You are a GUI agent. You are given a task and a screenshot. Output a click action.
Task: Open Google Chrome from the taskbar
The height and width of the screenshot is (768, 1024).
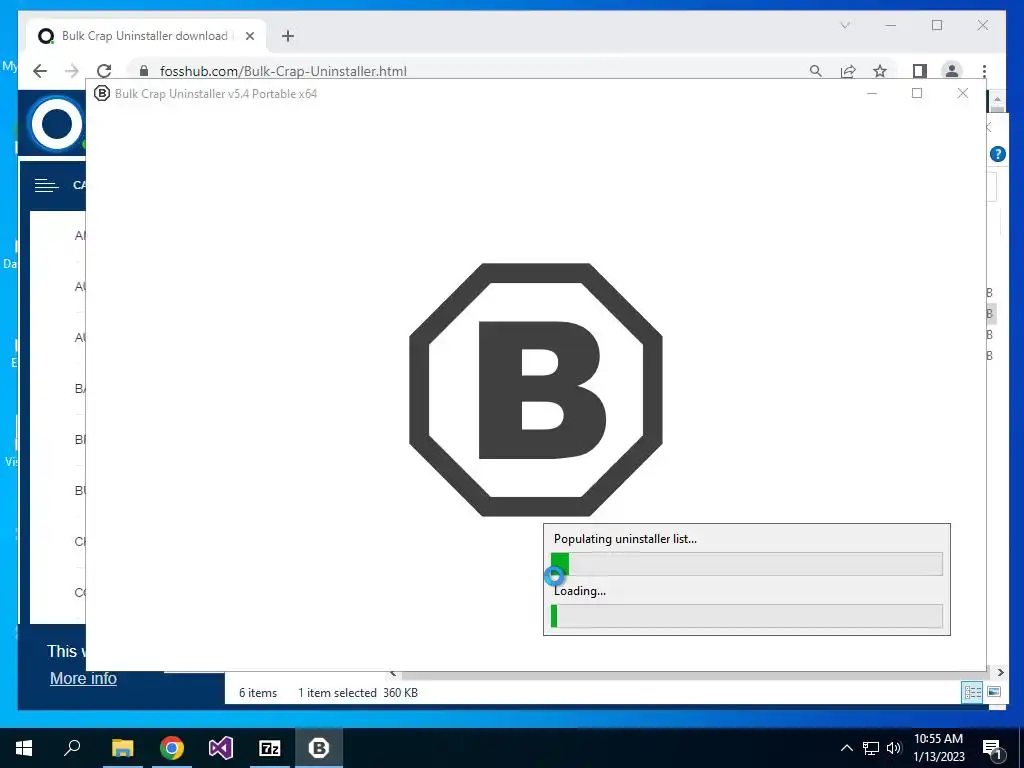(x=172, y=748)
